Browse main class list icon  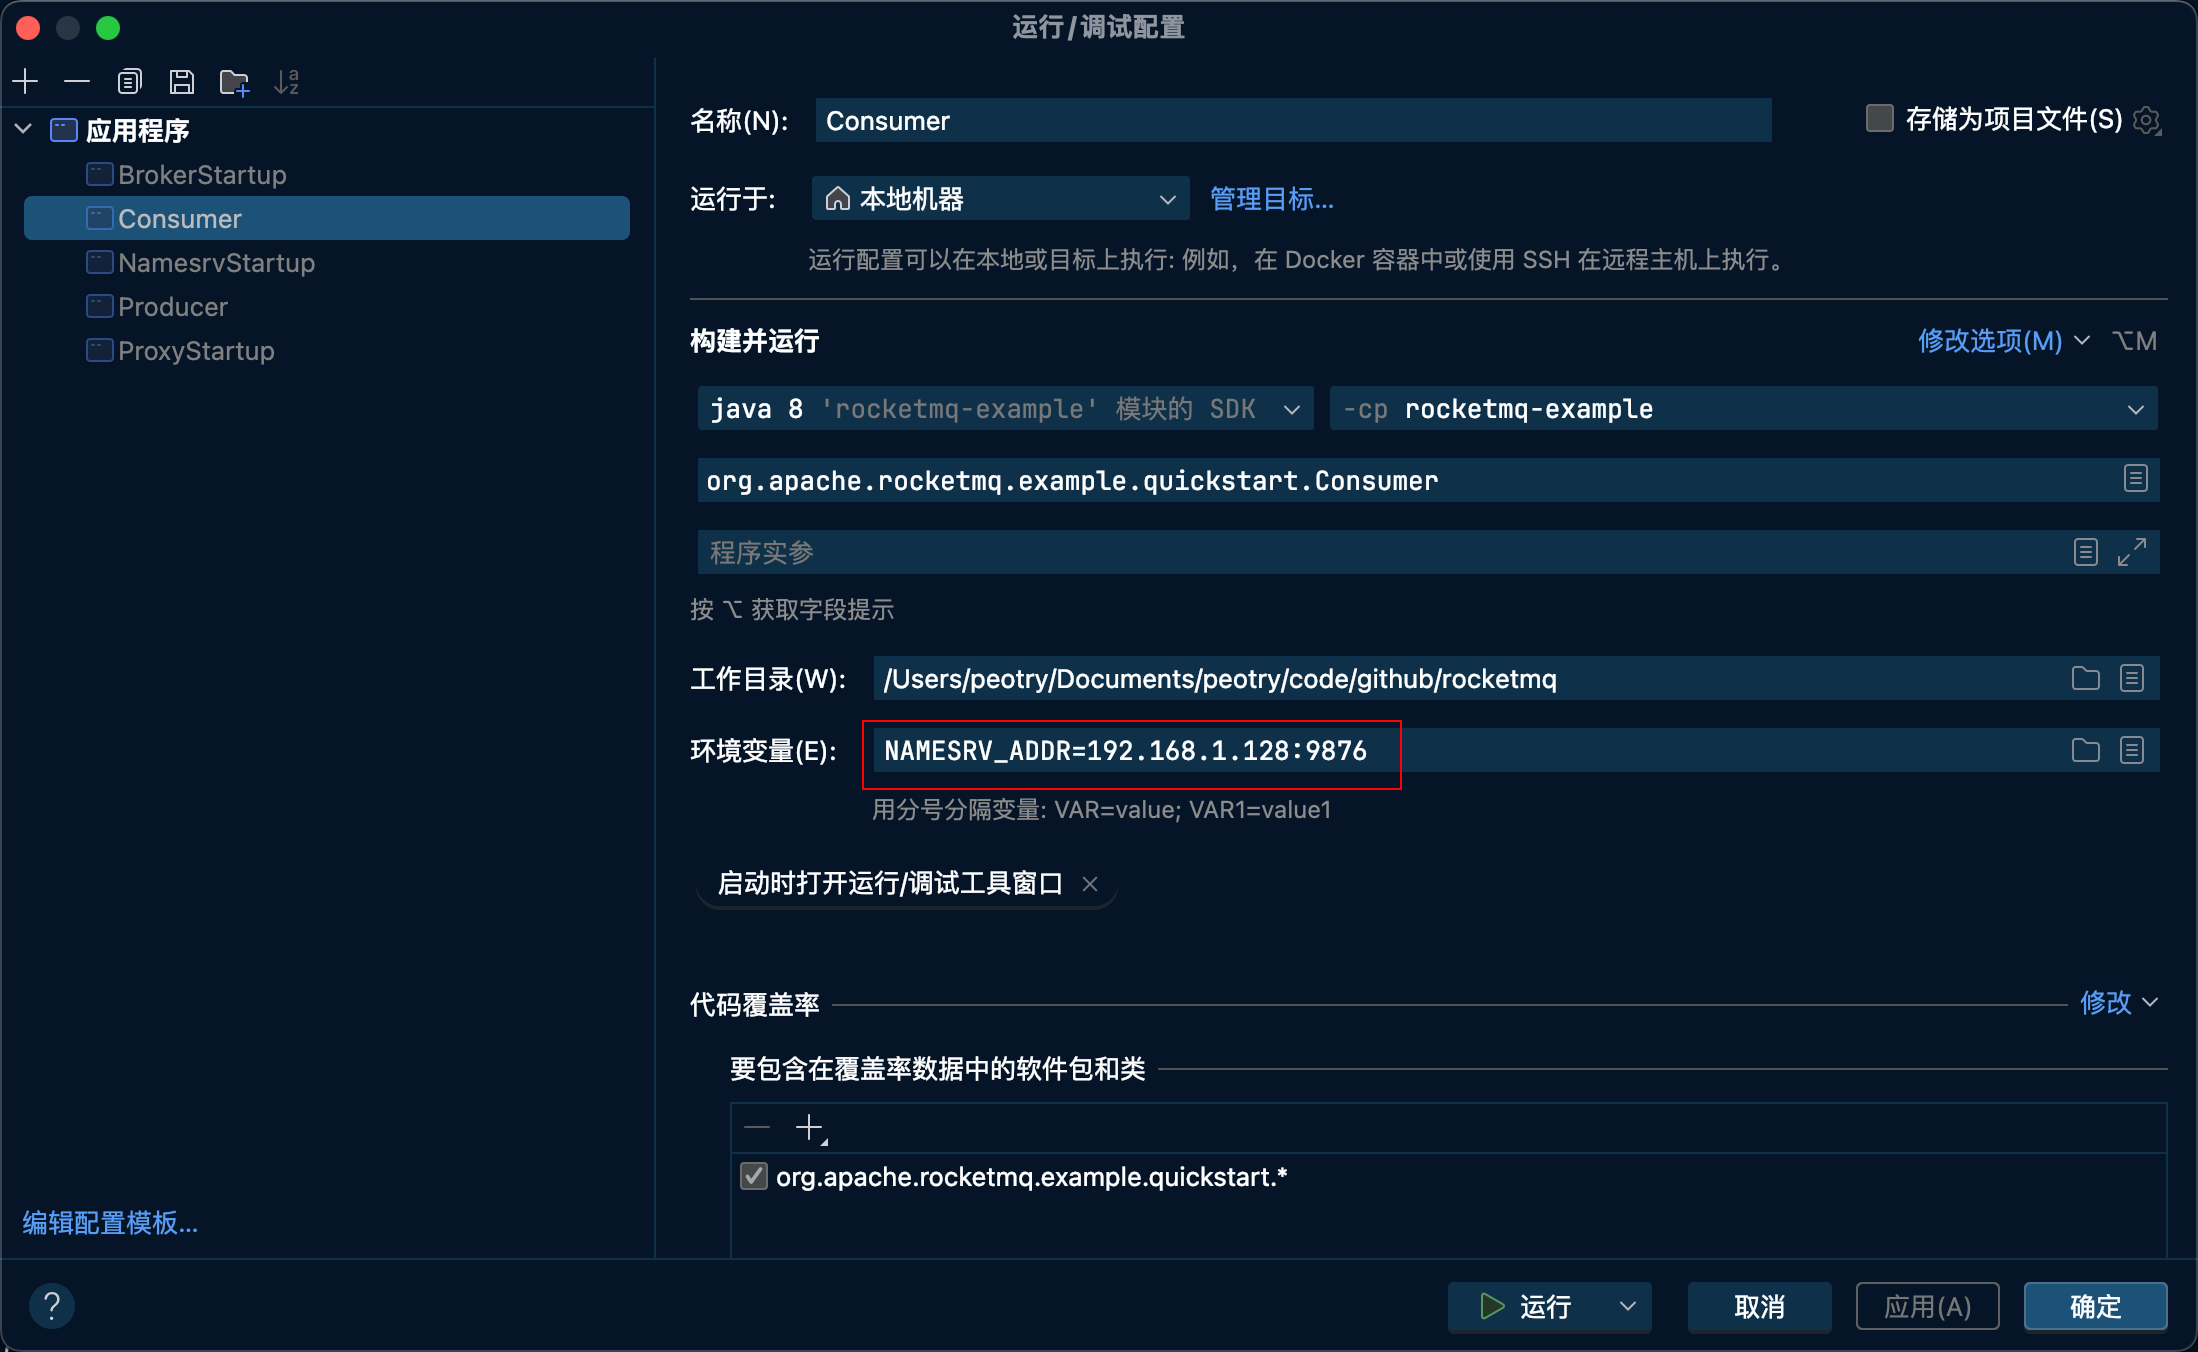(x=2135, y=479)
